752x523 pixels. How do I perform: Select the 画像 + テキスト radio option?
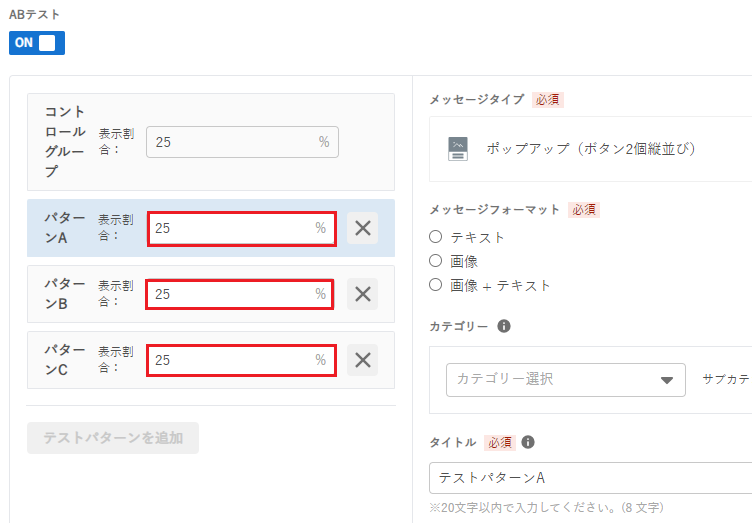(x=435, y=285)
